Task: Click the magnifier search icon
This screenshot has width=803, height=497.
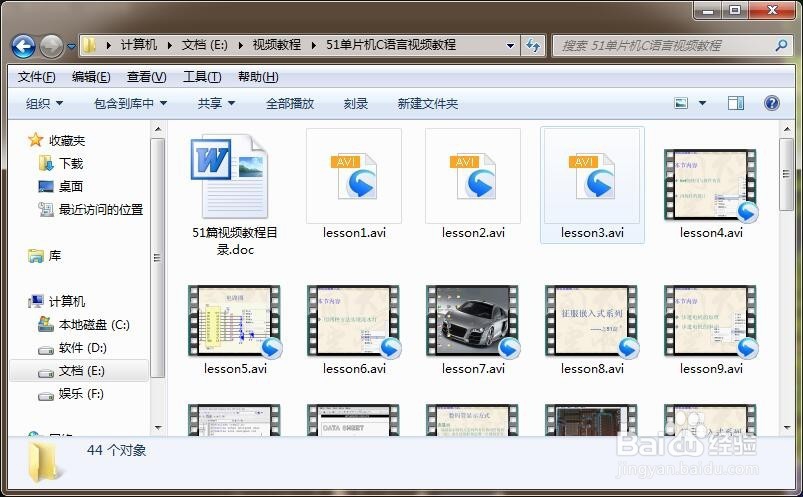Action: click(781, 46)
